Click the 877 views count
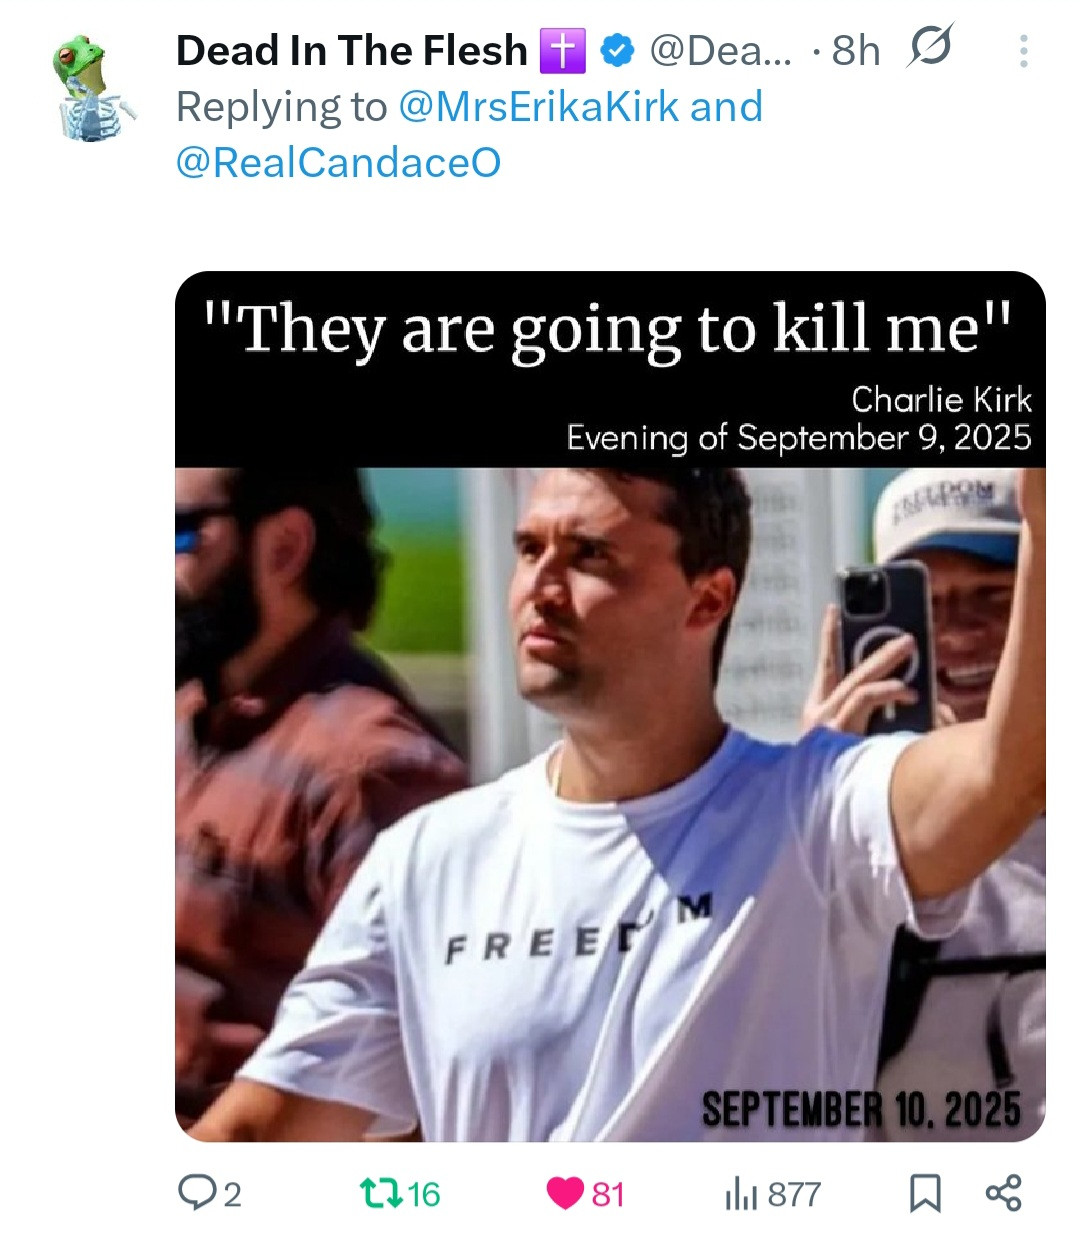1080x1240 pixels. (x=794, y=1193)
